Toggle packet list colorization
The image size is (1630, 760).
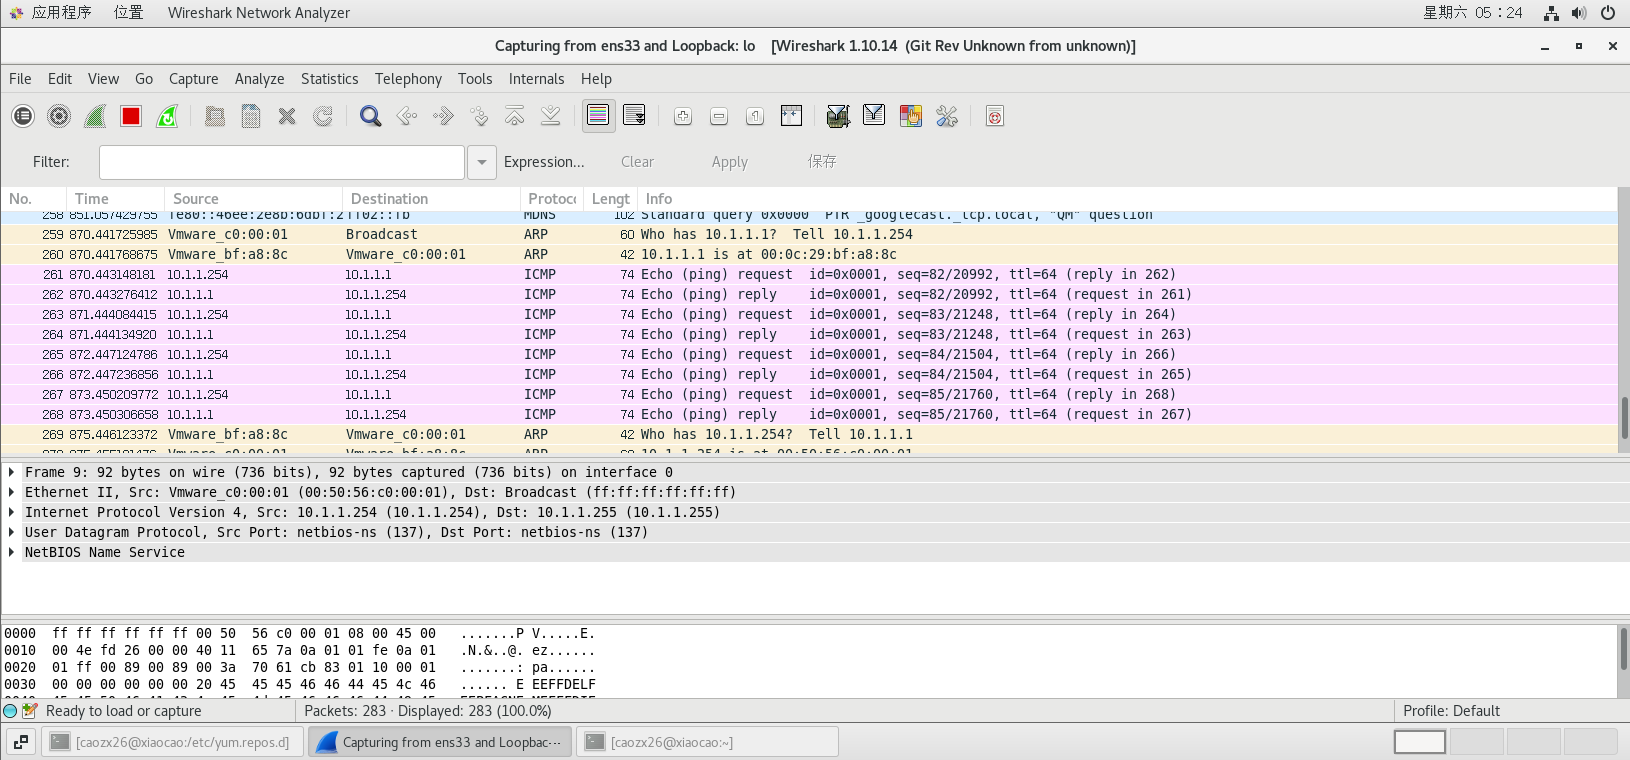coord(598,116)
